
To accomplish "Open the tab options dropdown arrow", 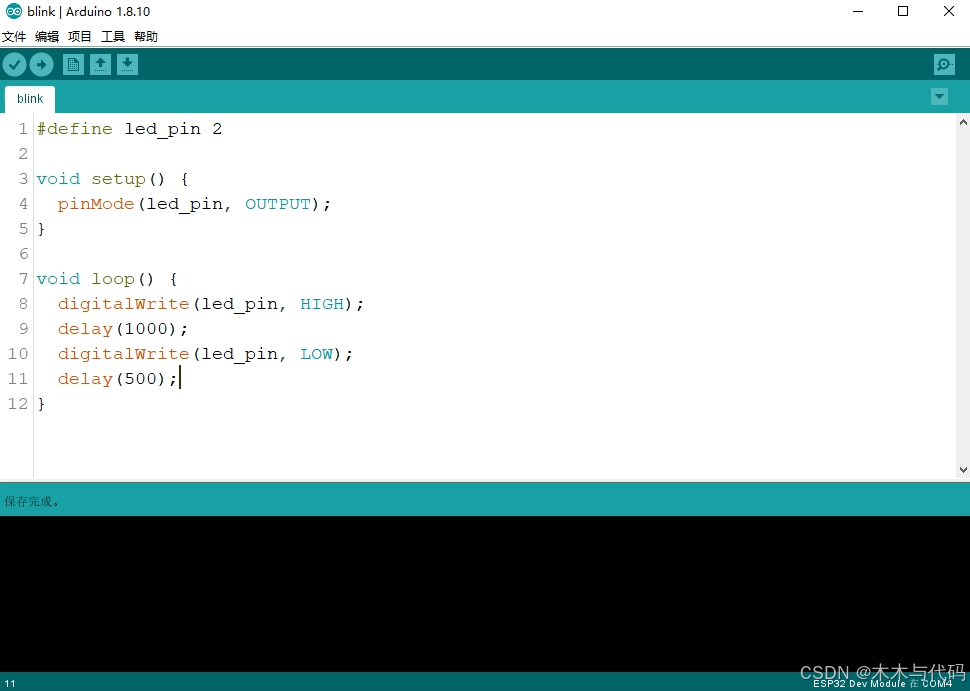I will coord(939,97).
